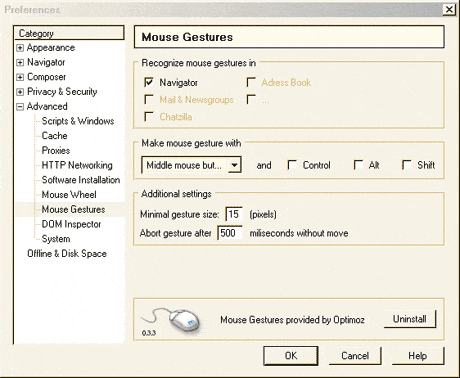Select Appearance in the category tree

tap(51, 48)
